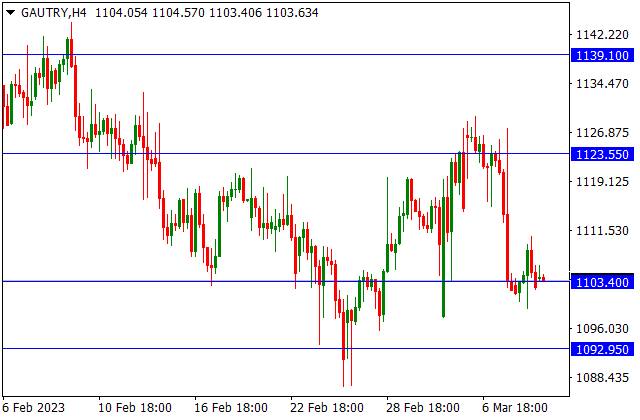Click the 1092.950 horizontal line price label
The height and width of the screenshot is (420, 640).
point(602,350)
